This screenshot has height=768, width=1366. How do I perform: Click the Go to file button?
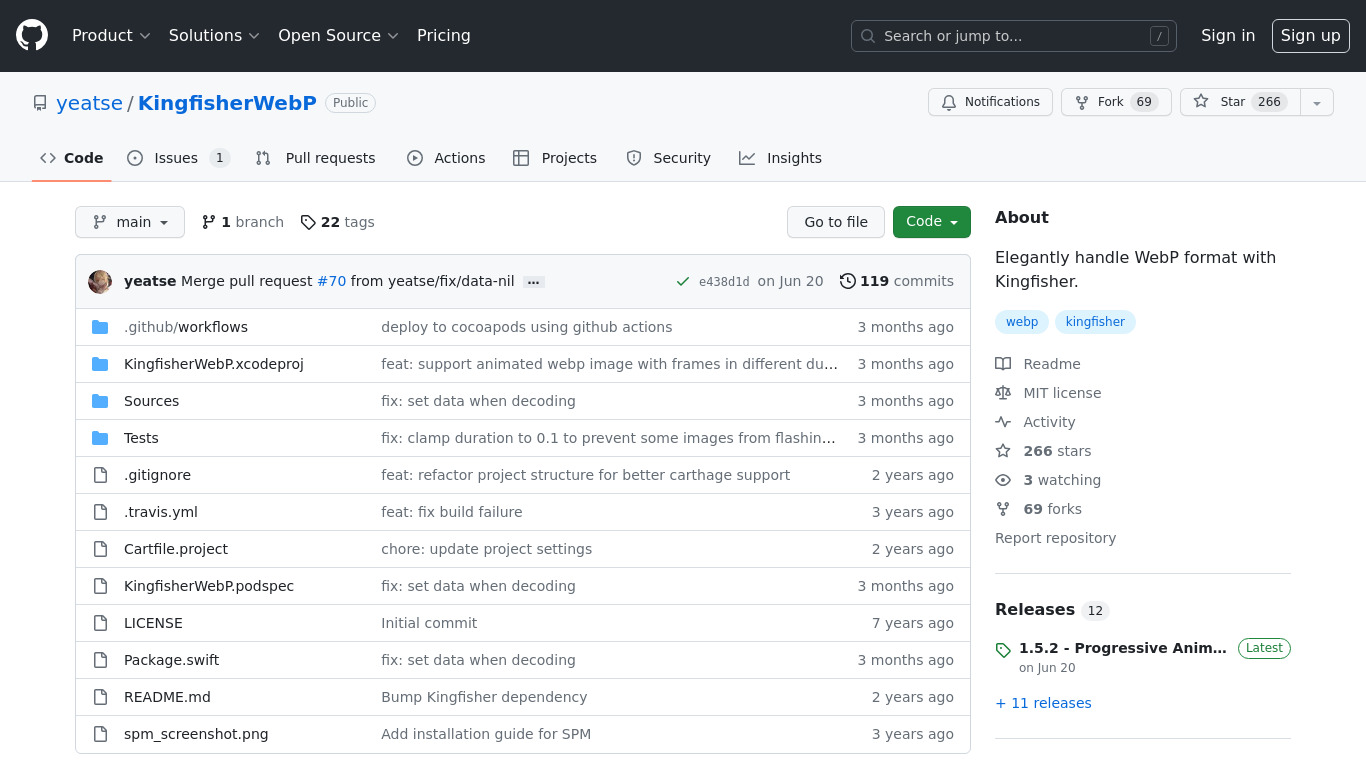point(836,222)
